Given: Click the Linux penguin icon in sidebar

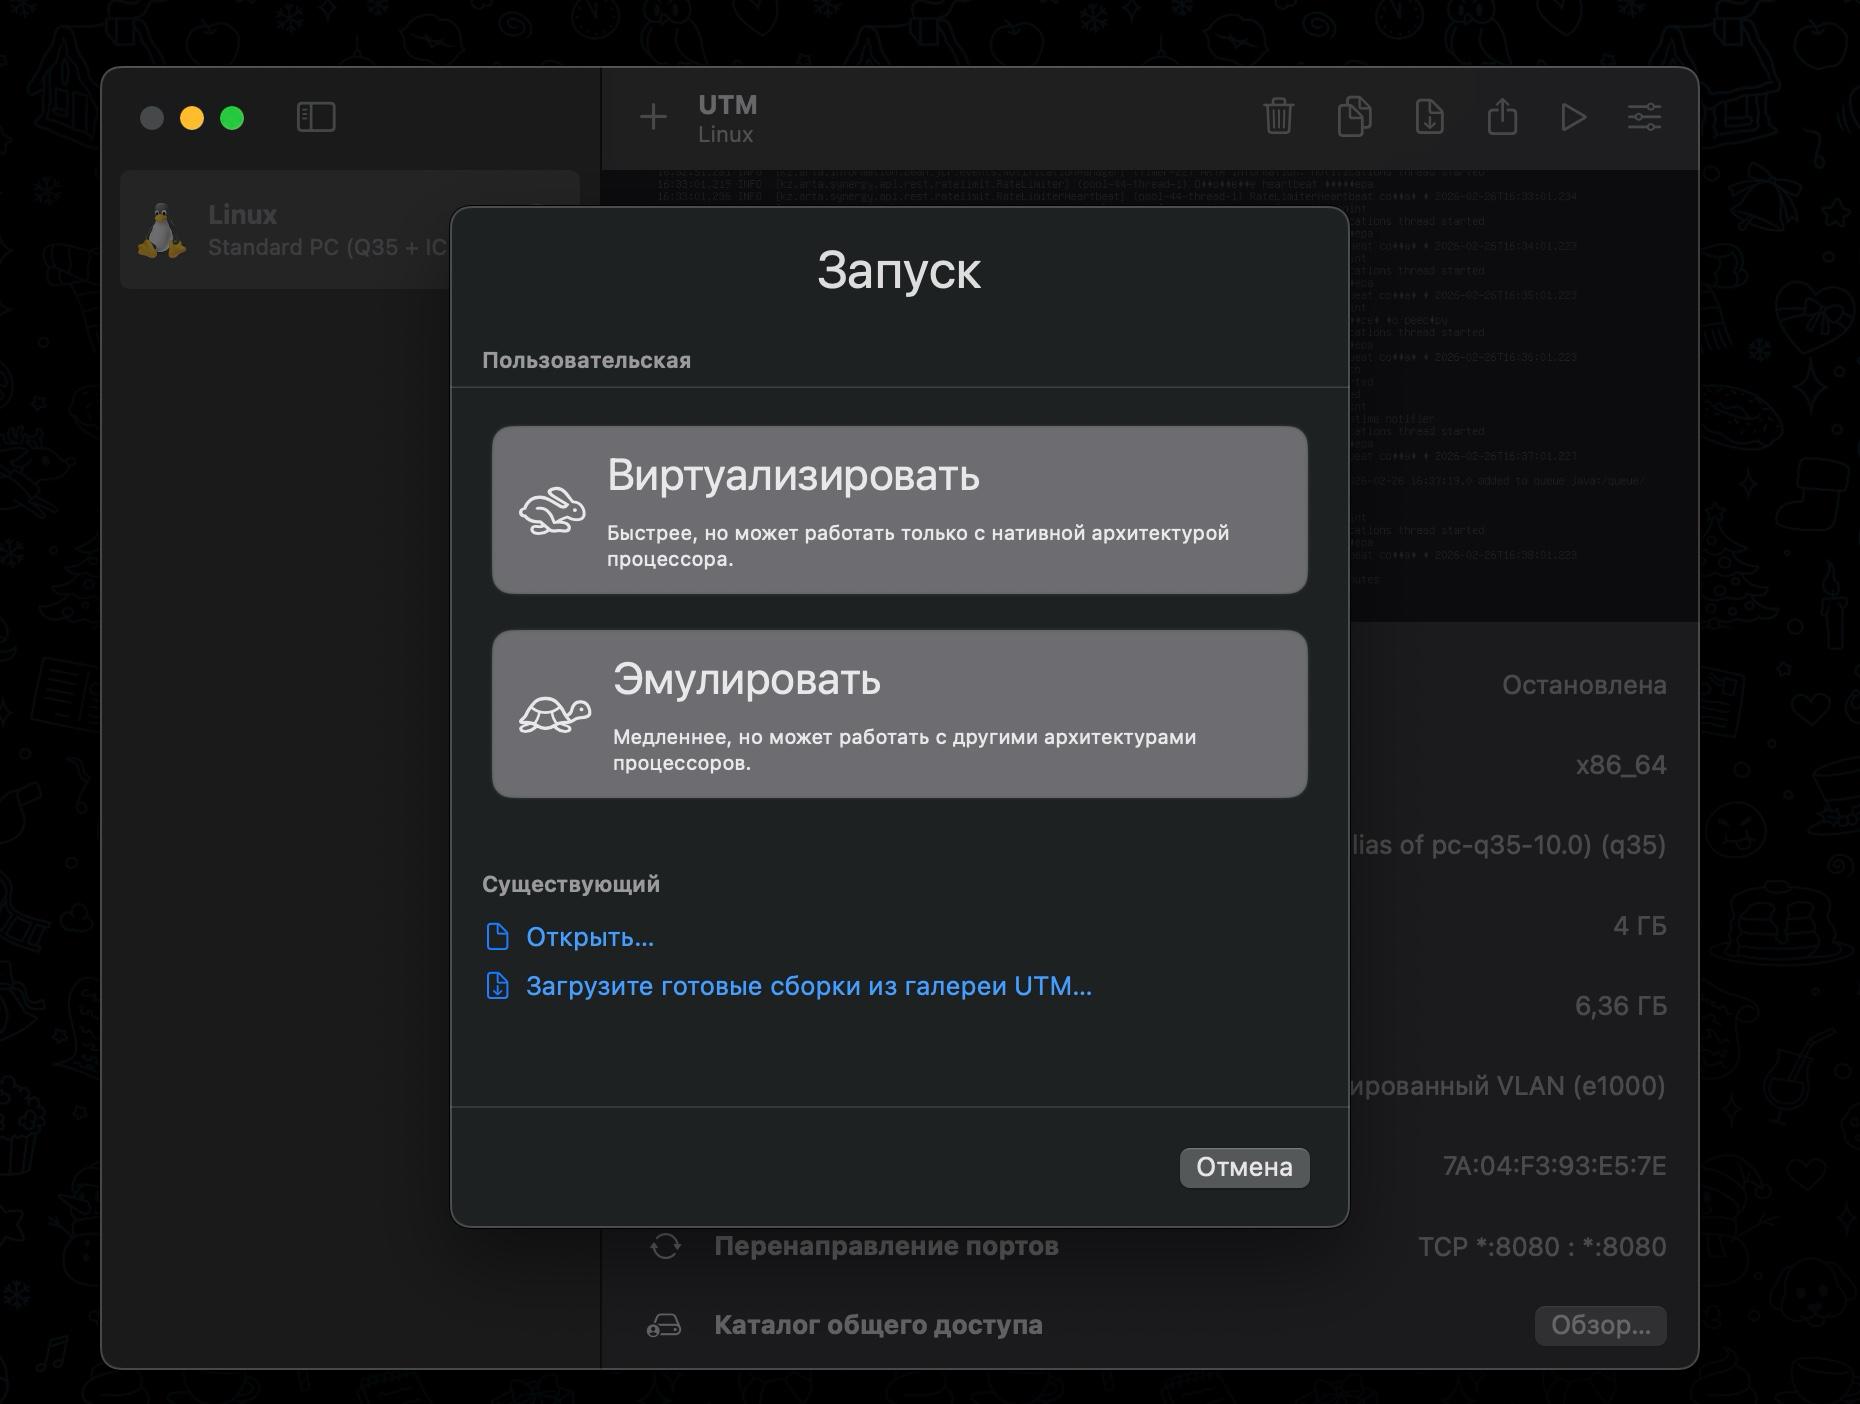Looking at the screenshot, I should point(161,231).
